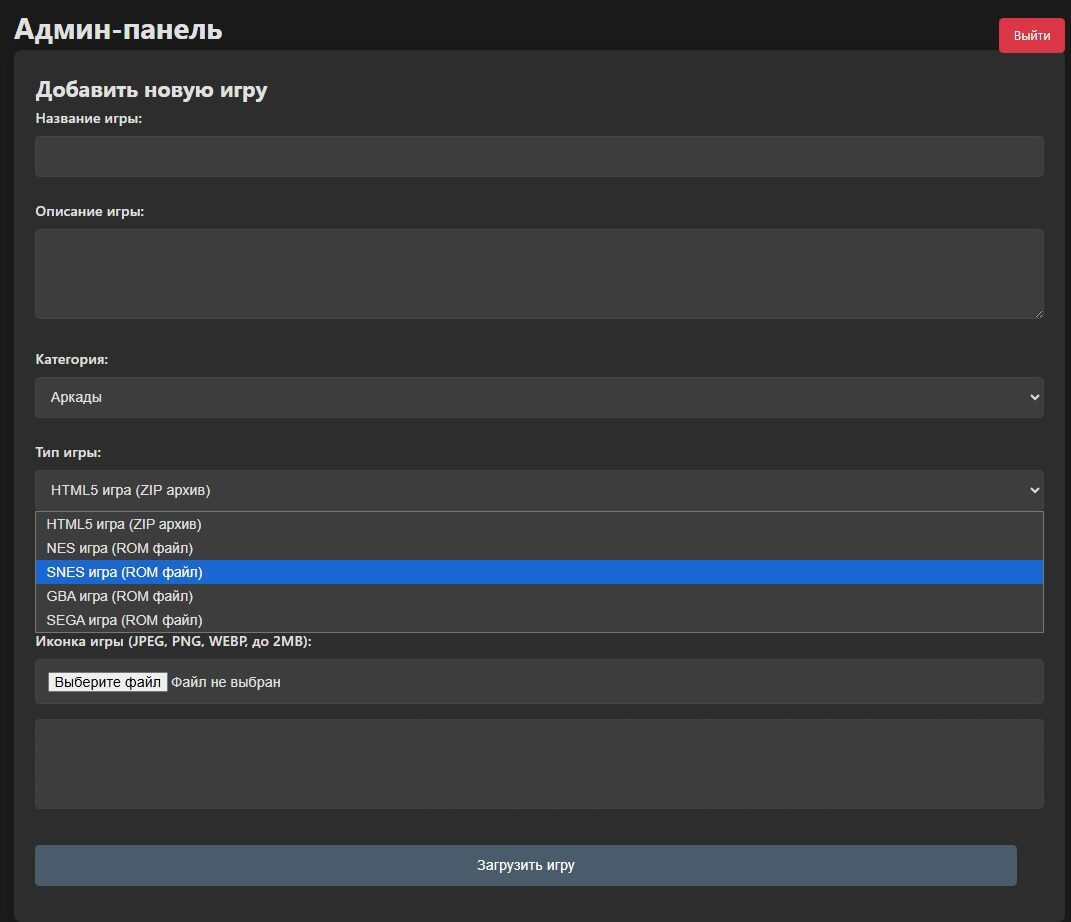This screenshot has height=922, width=1071.
Task: Click the Описание textarea resize handle
Action: click(x=1038, y=313)
